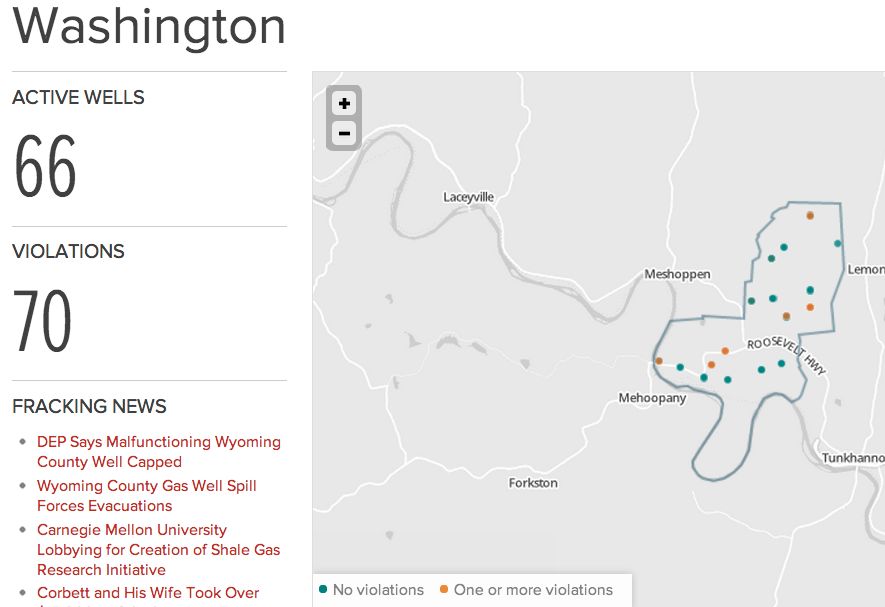The image size is (885, 607).
Task: Click the orange 'One or more violations' legend dot
Action: [444, 590]
